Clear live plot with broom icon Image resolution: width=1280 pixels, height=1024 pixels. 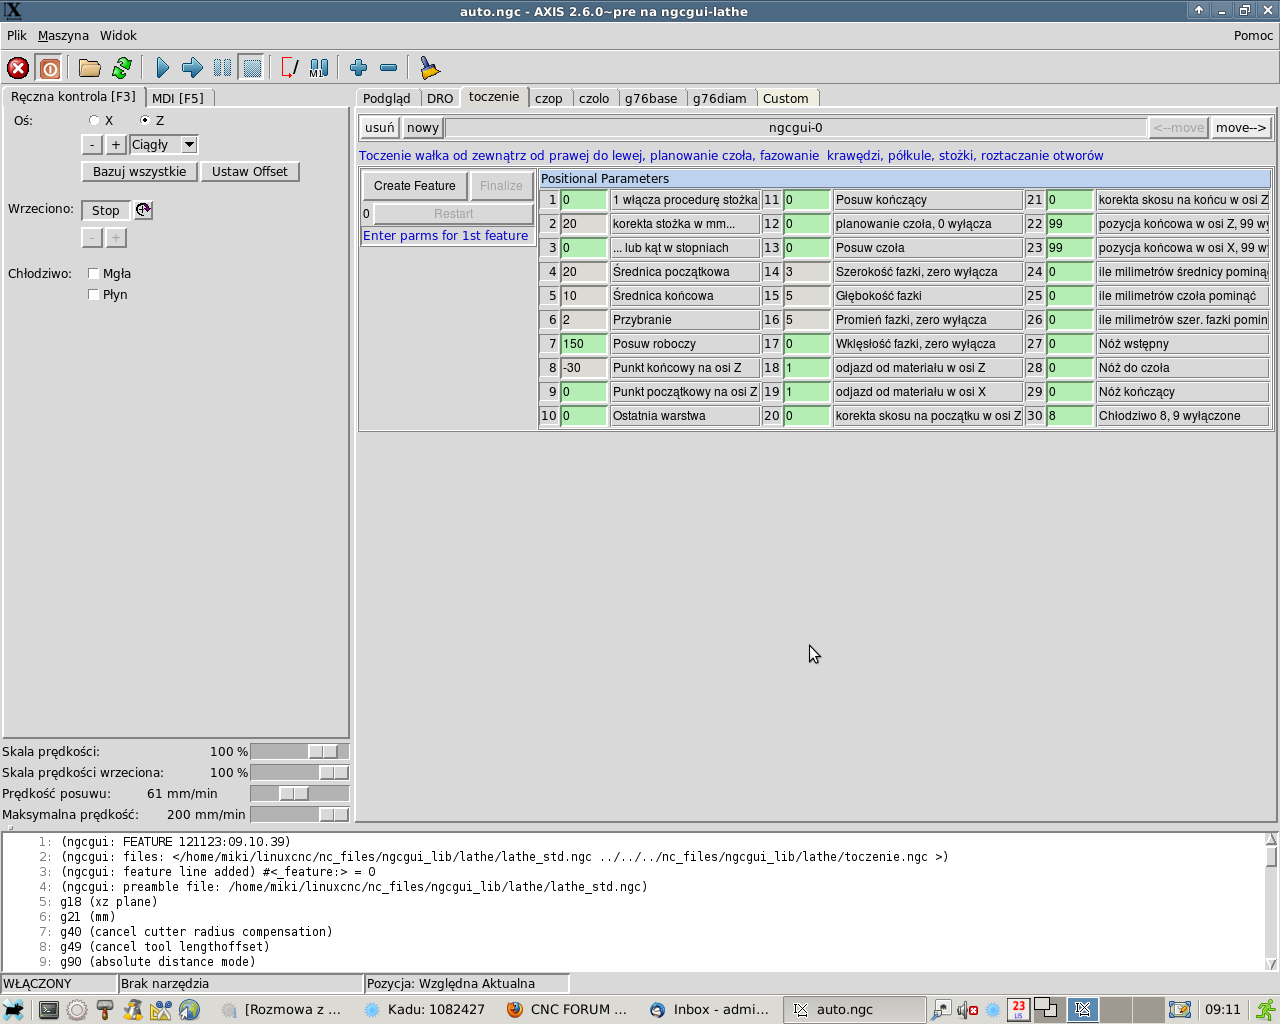[x=429, y=68]
